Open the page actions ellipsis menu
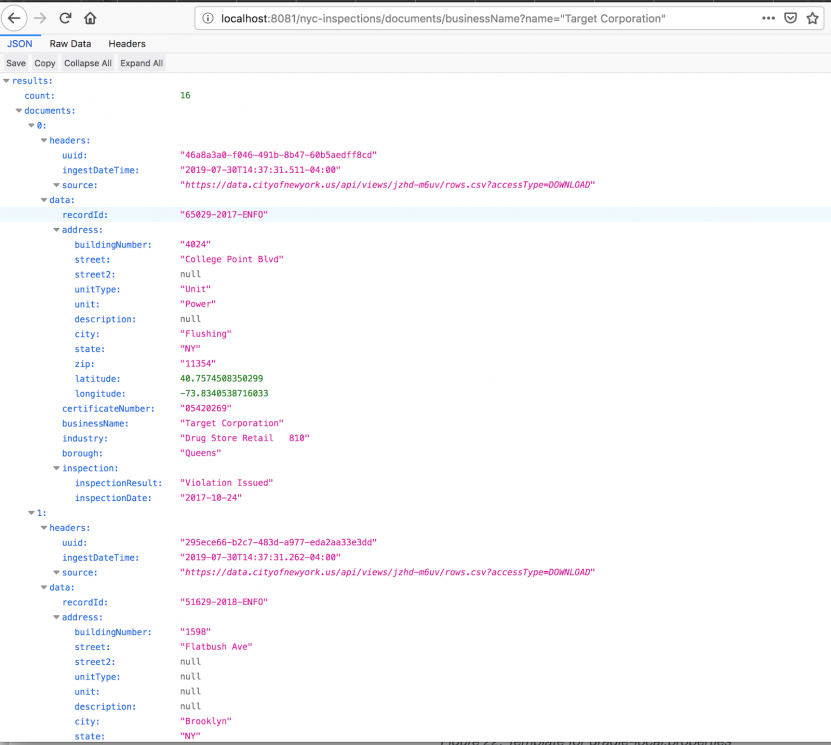 [767, 17]
